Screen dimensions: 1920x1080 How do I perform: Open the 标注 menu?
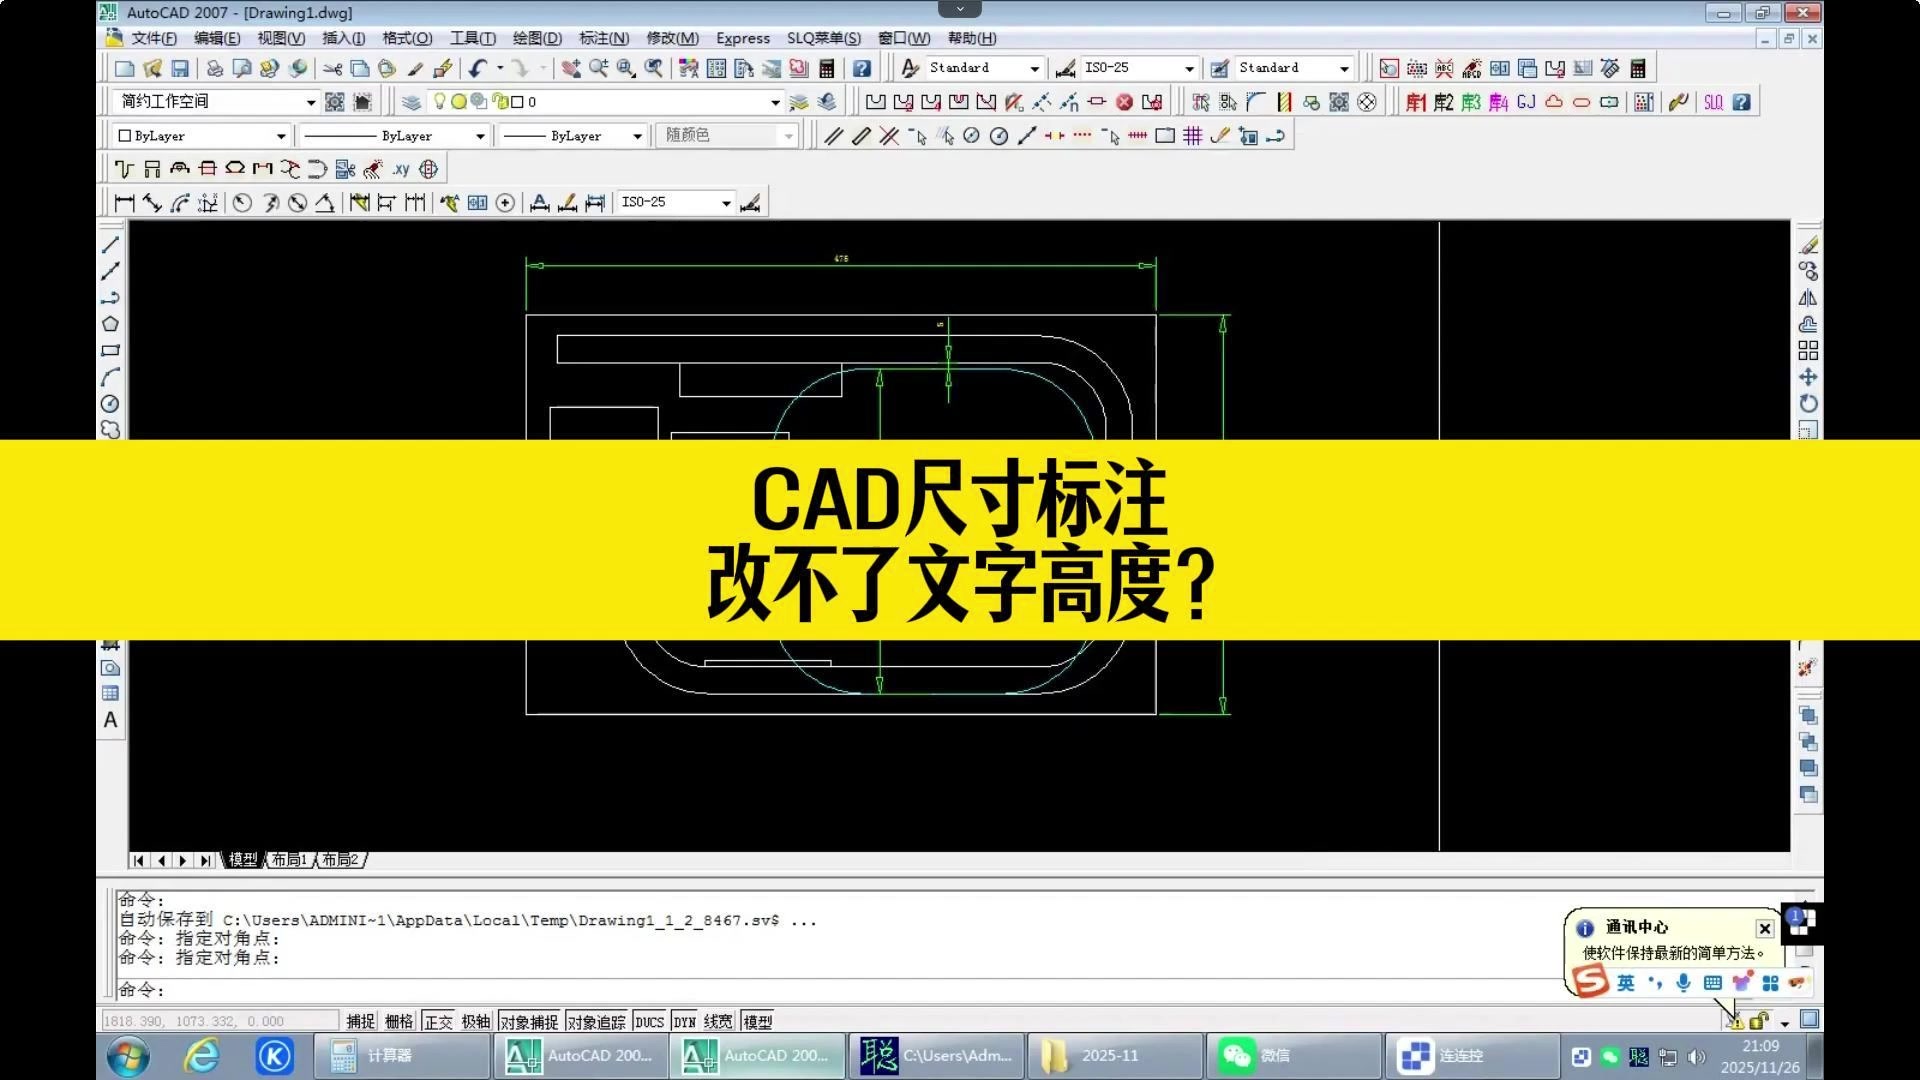click(x=602, y=38)
